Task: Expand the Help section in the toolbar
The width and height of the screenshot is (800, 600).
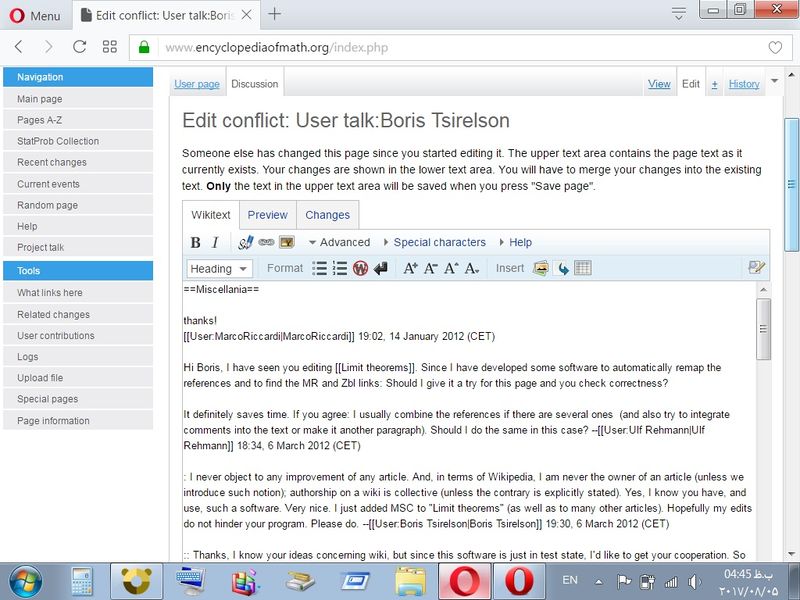Action: 514,242
